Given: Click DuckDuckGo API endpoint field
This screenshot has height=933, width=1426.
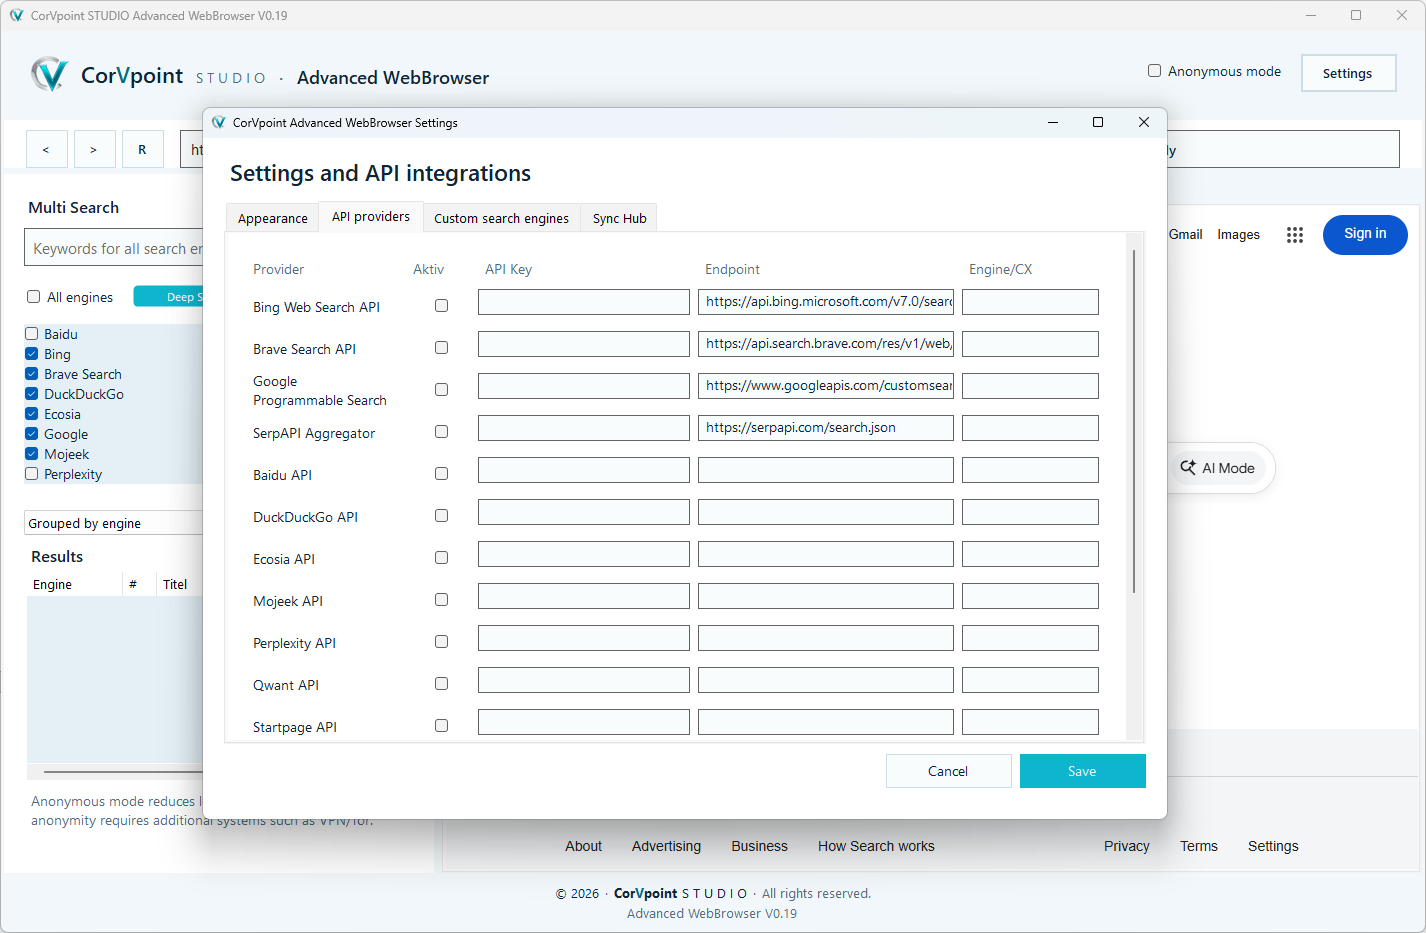Looking at the screenshot, I should point(826,512).
